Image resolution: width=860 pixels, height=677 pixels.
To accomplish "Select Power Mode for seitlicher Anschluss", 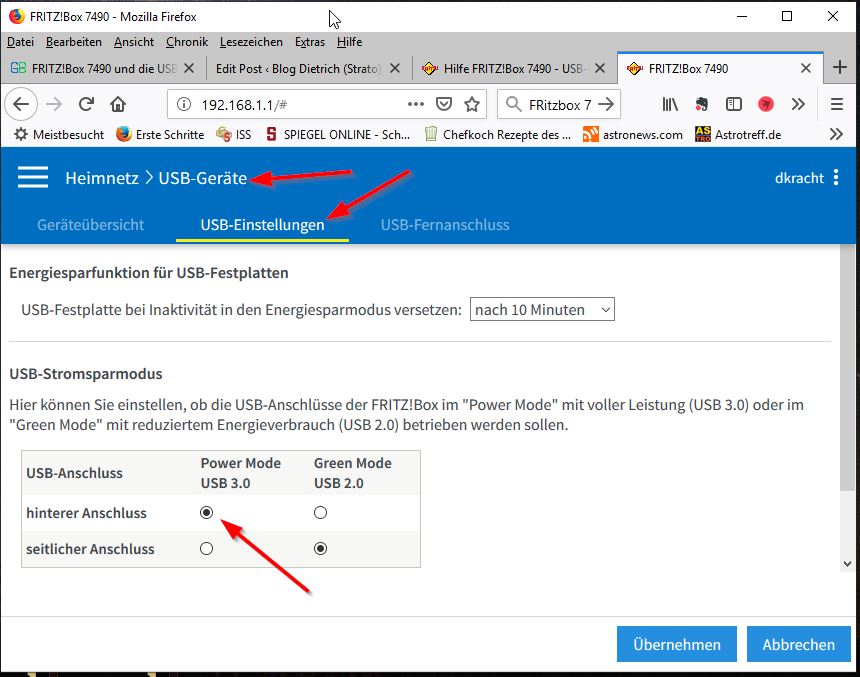I will (207, 549).
